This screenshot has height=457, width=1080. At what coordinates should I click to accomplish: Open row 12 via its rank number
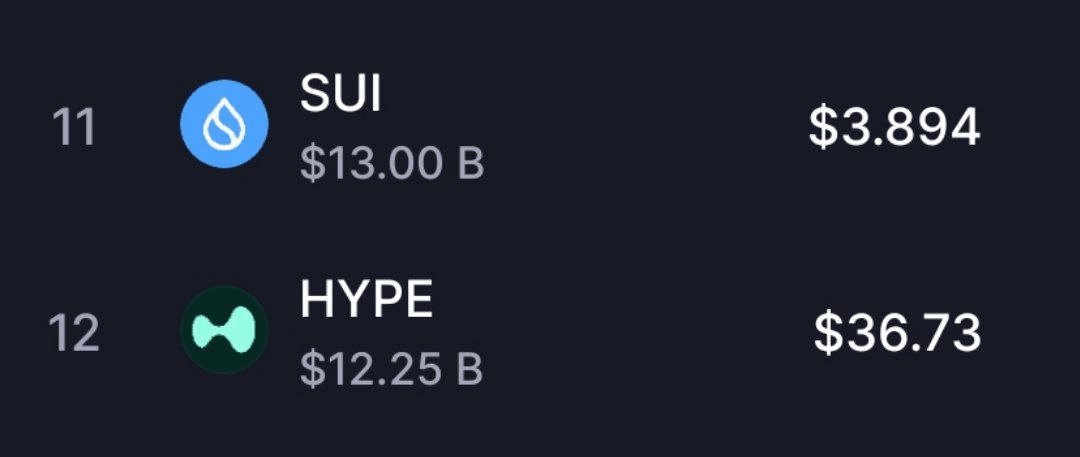(74, 334)
